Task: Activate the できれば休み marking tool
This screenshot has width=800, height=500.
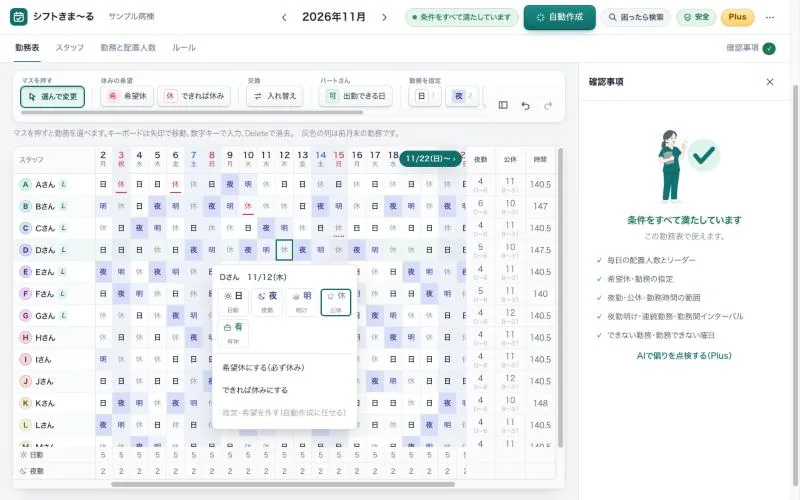Action: (194, 96)
